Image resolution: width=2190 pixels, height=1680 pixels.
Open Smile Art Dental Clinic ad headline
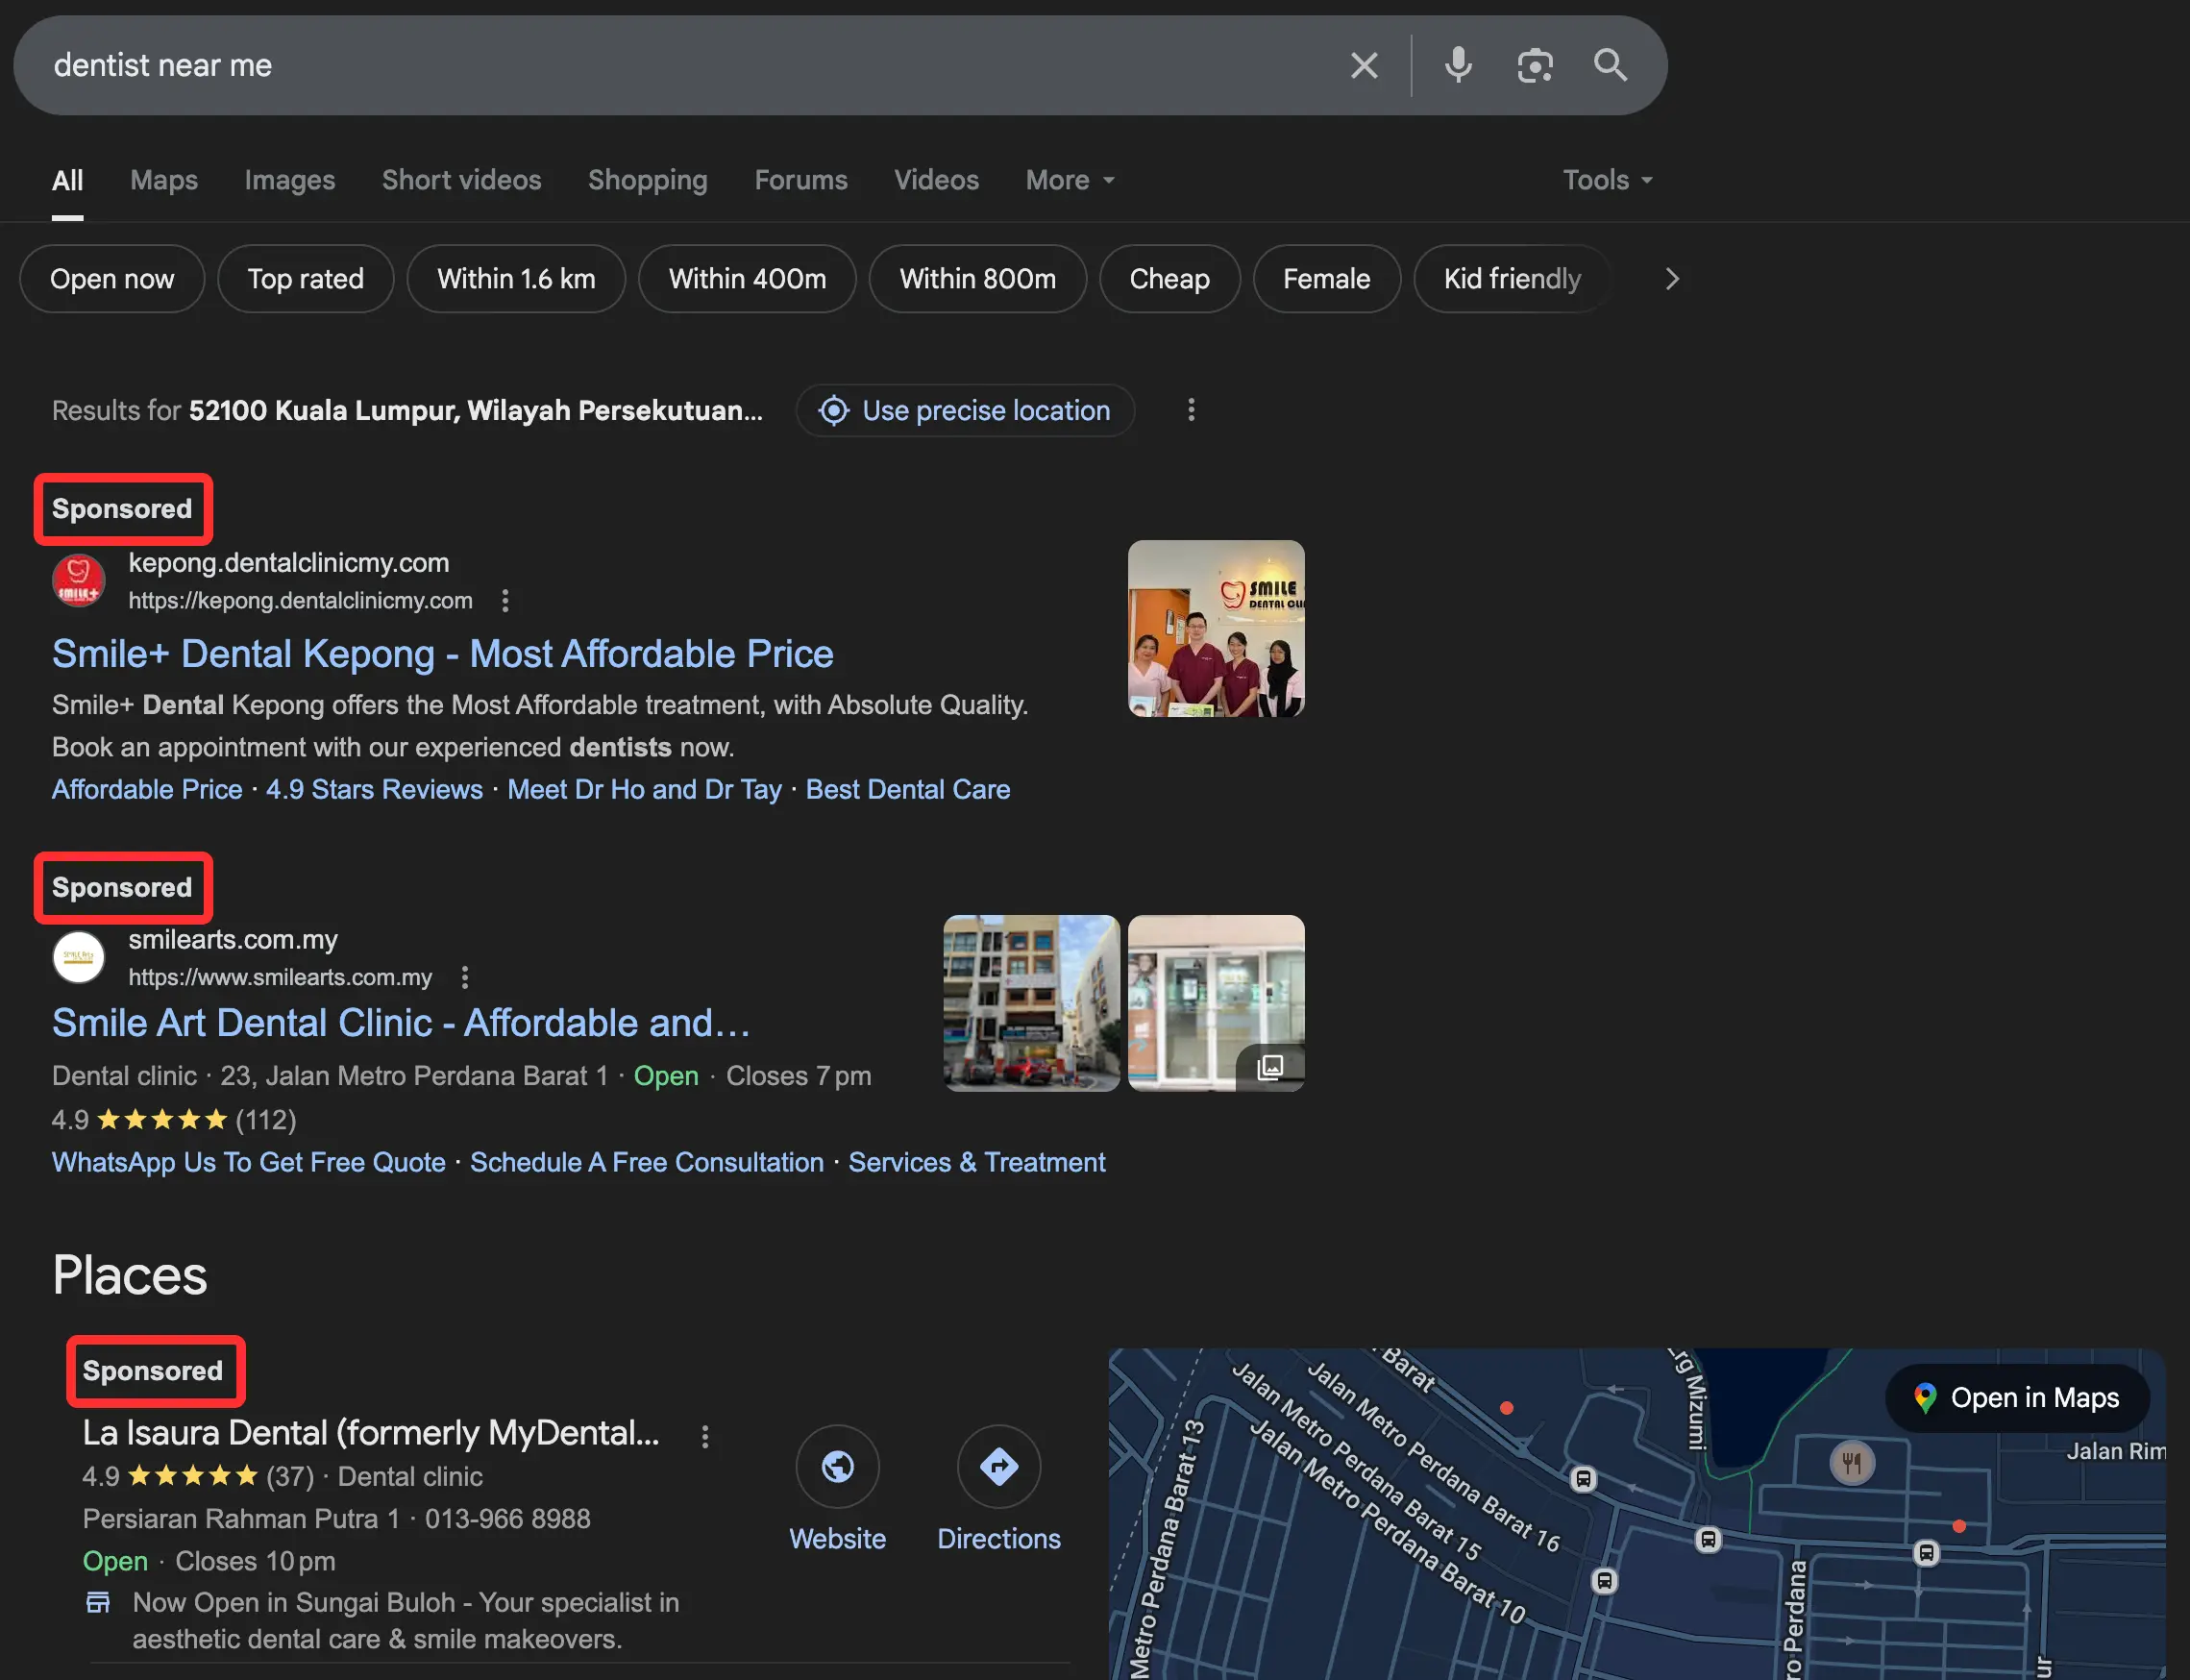click(401, 1023)
